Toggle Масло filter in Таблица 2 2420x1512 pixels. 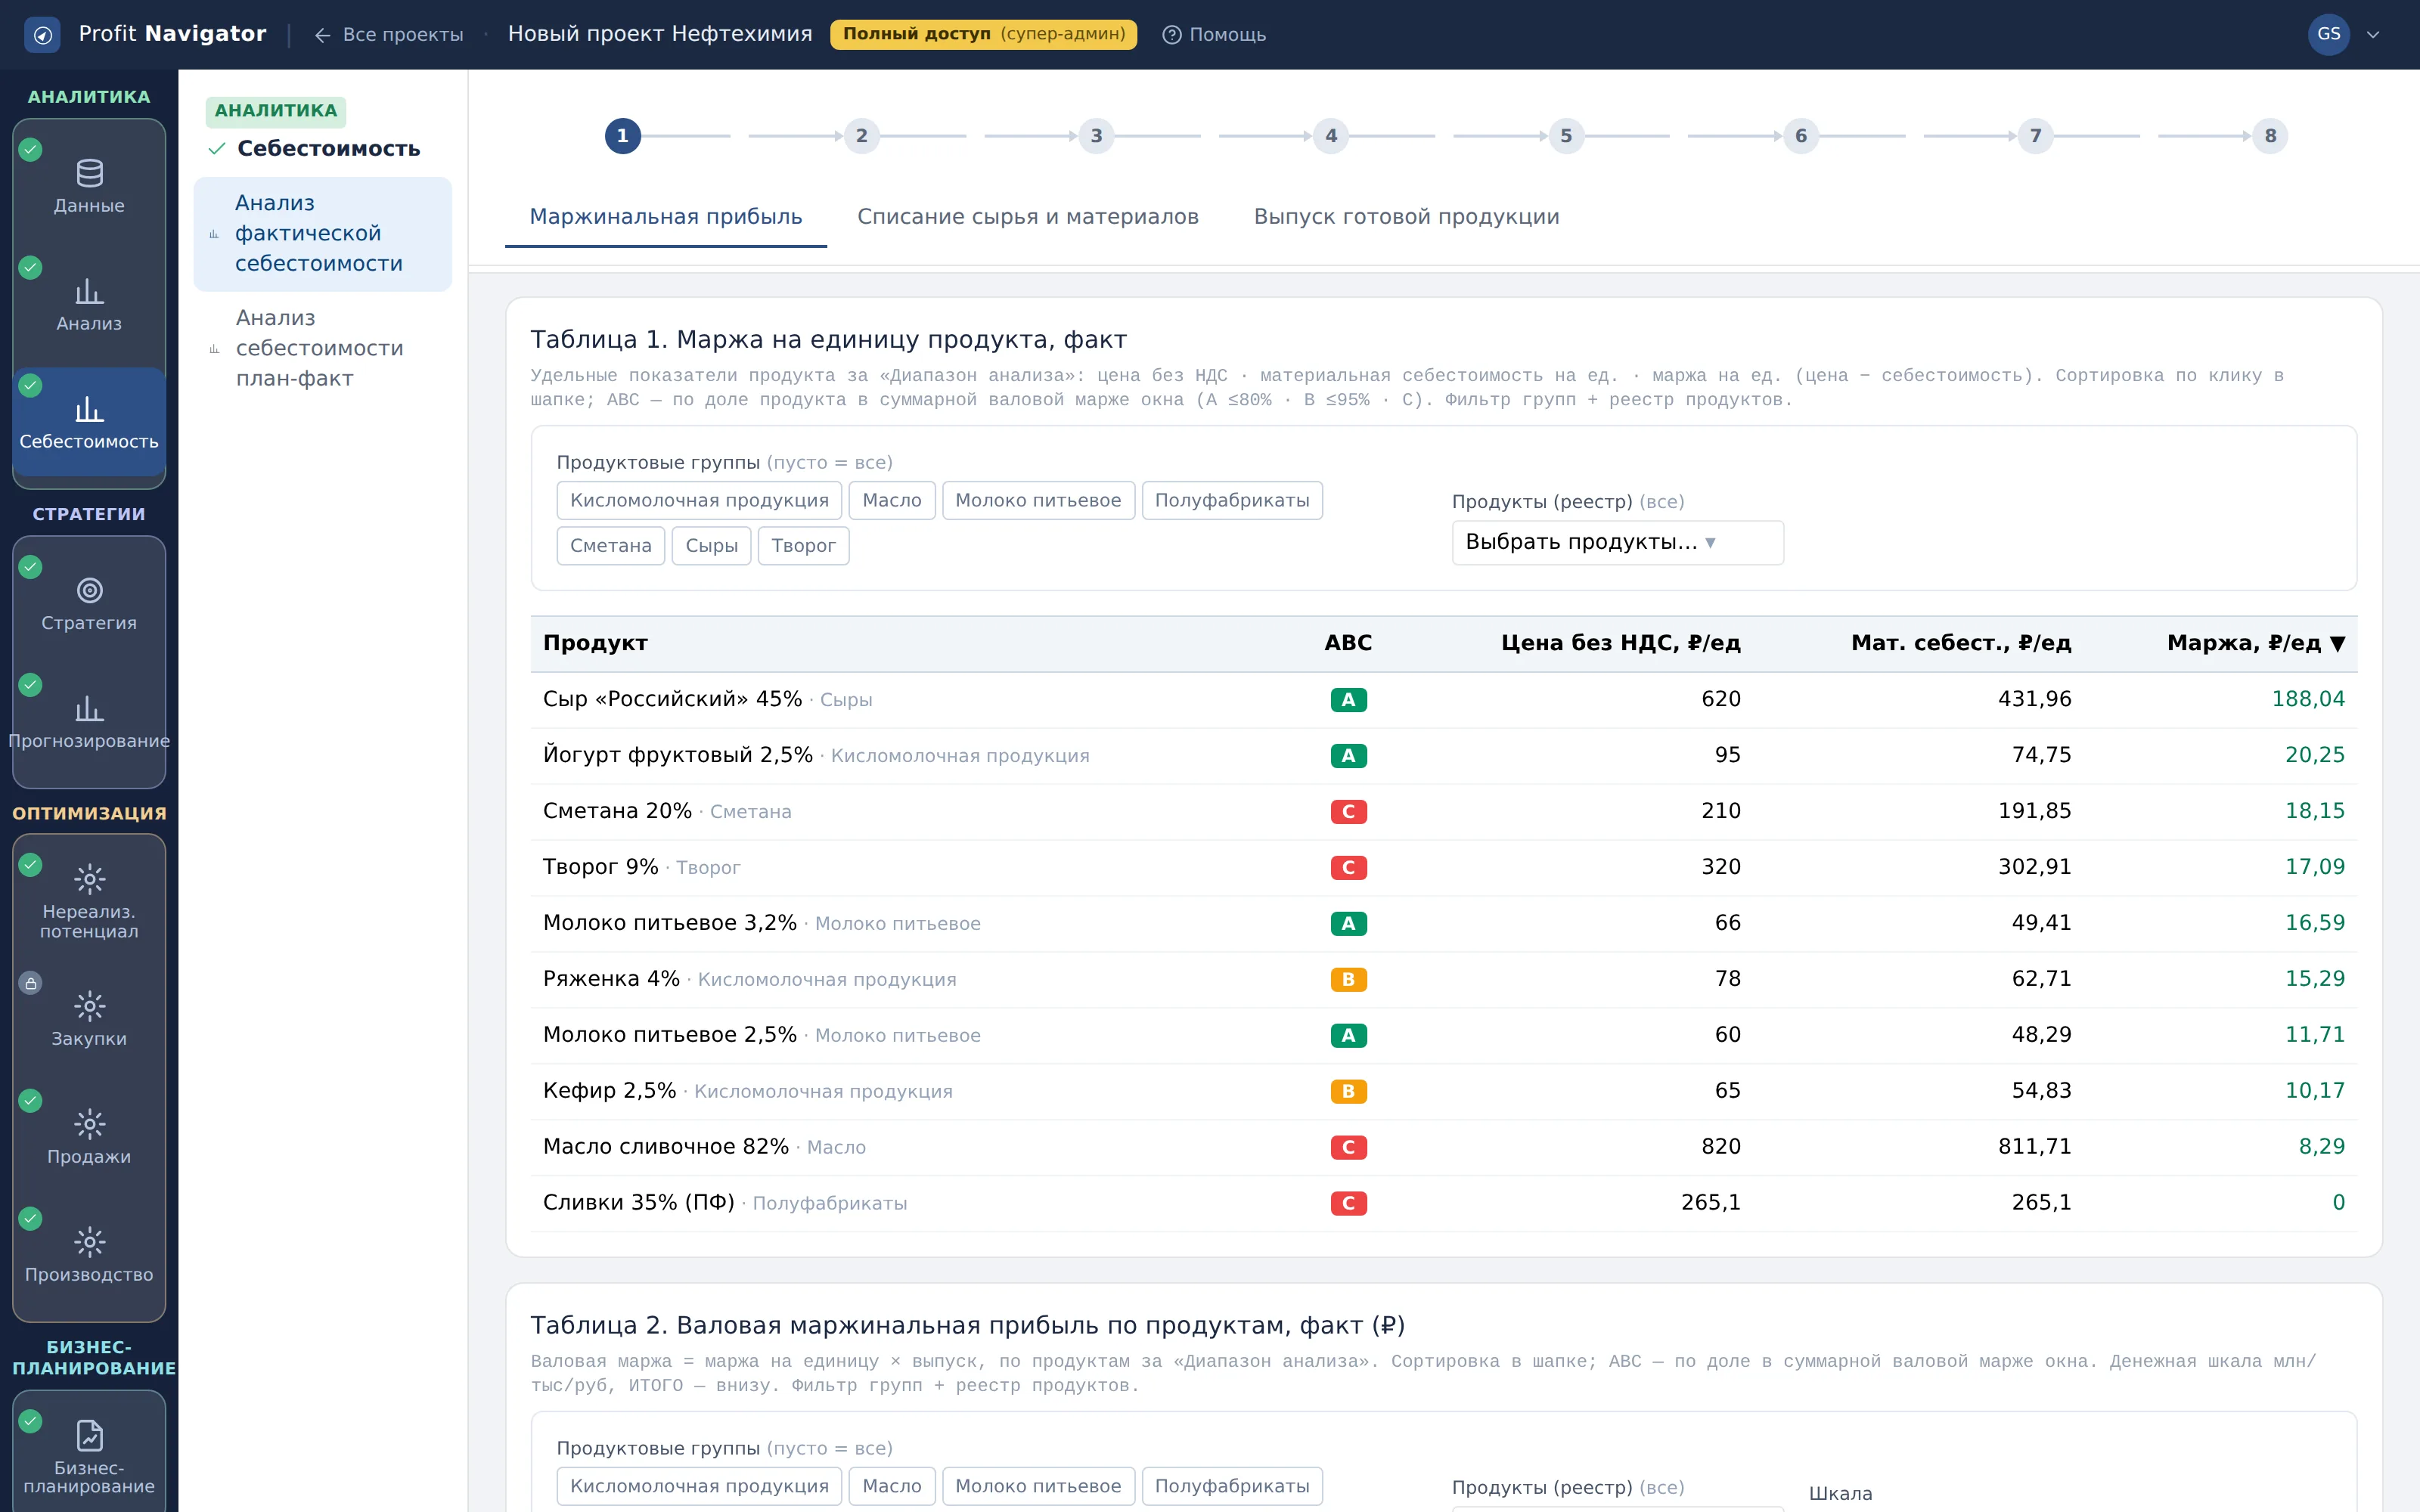pyautogui.click(x=891, y=1486)
